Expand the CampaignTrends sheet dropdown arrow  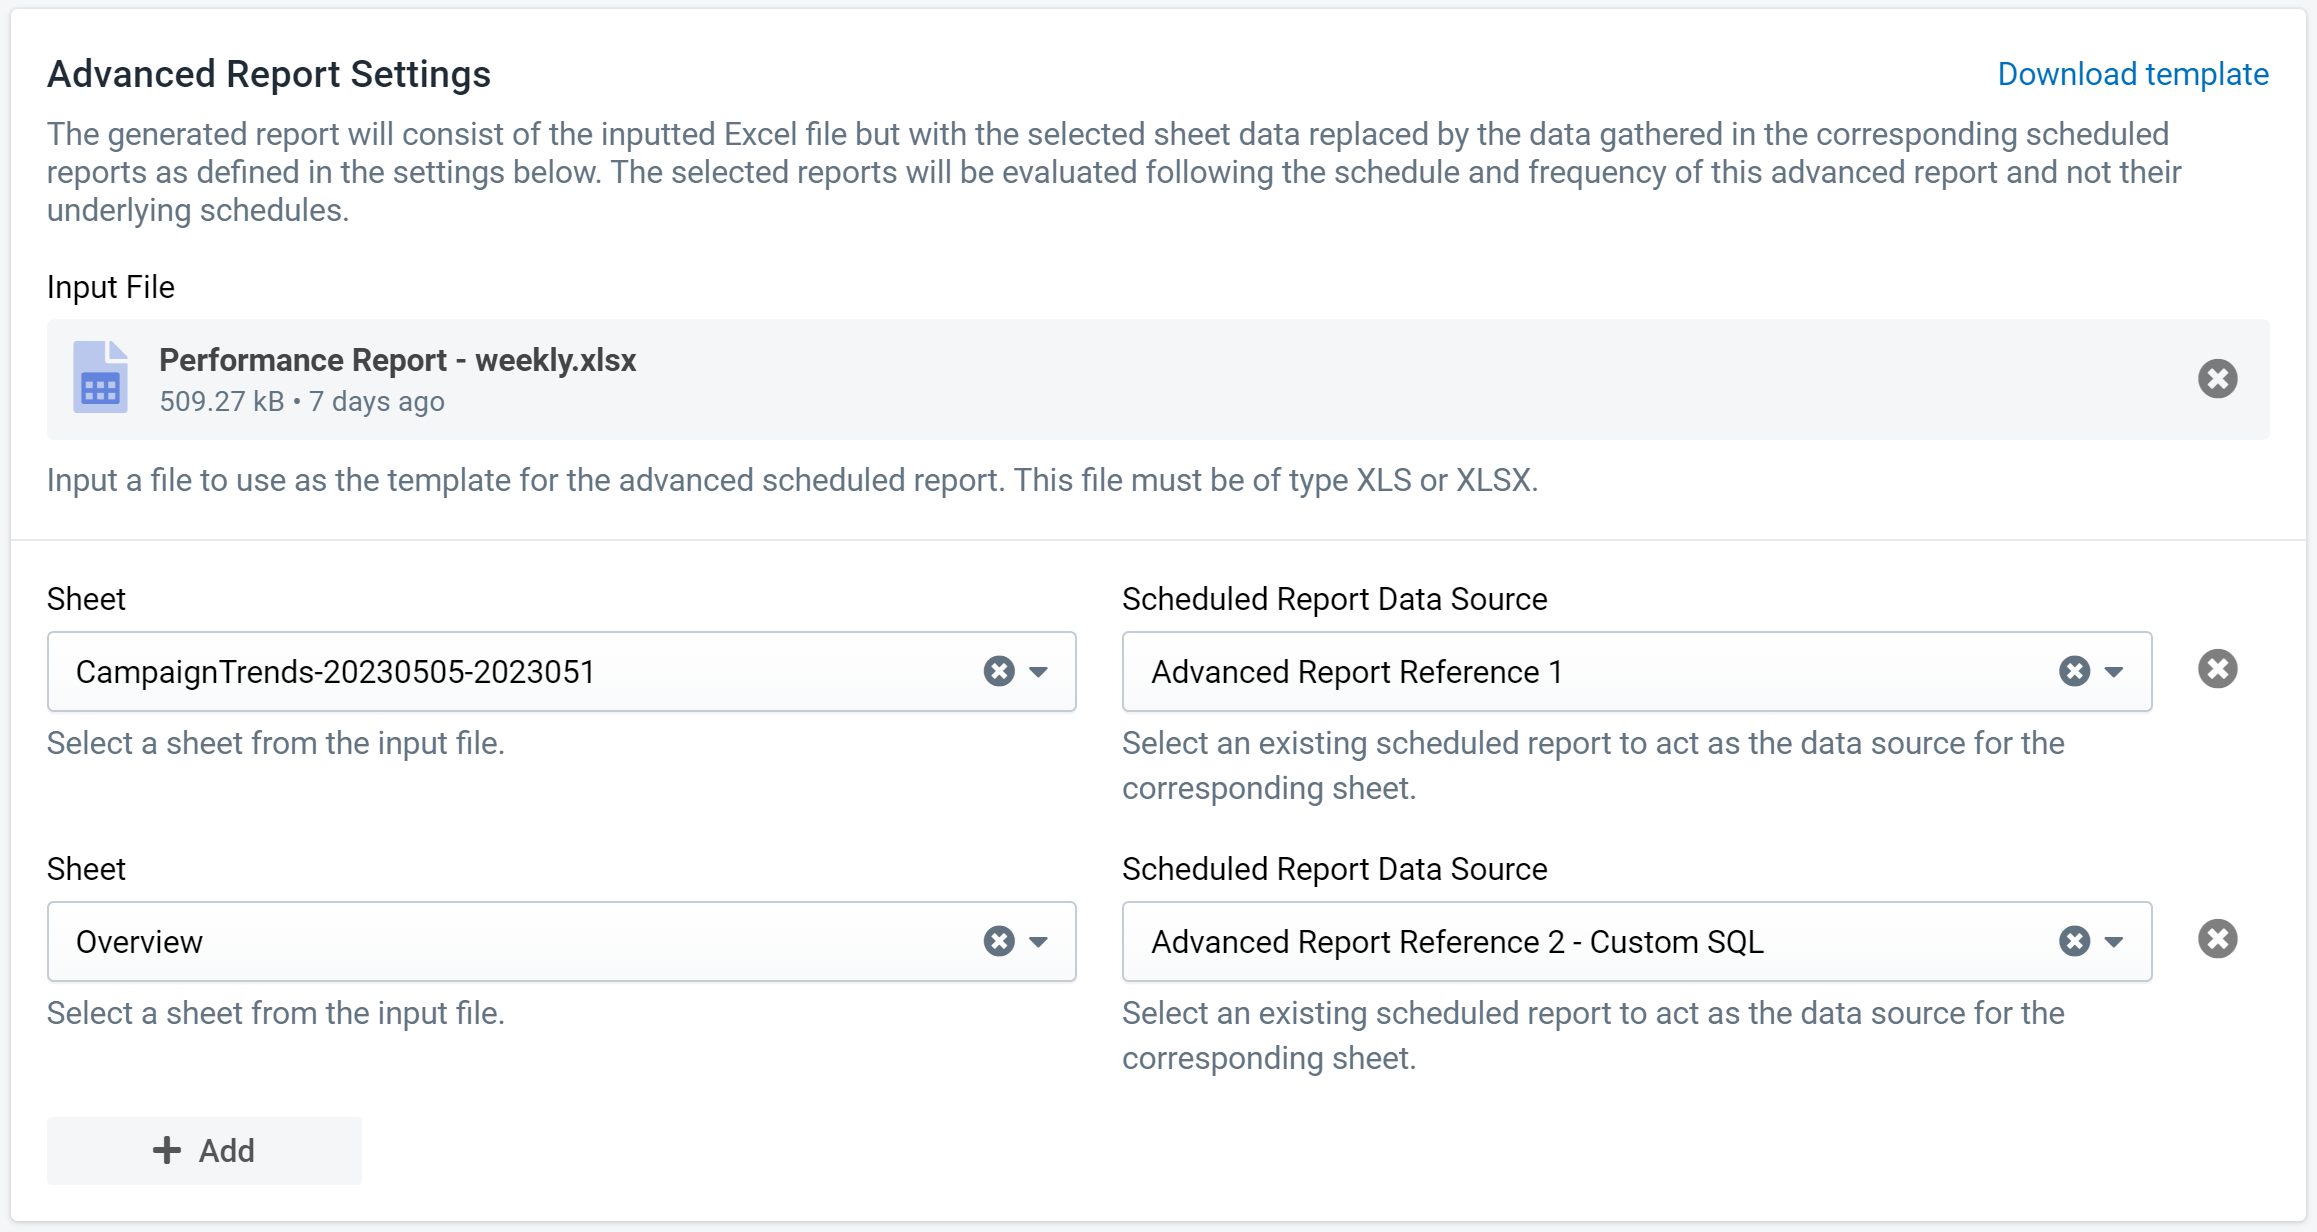(x=1038, y=672)
